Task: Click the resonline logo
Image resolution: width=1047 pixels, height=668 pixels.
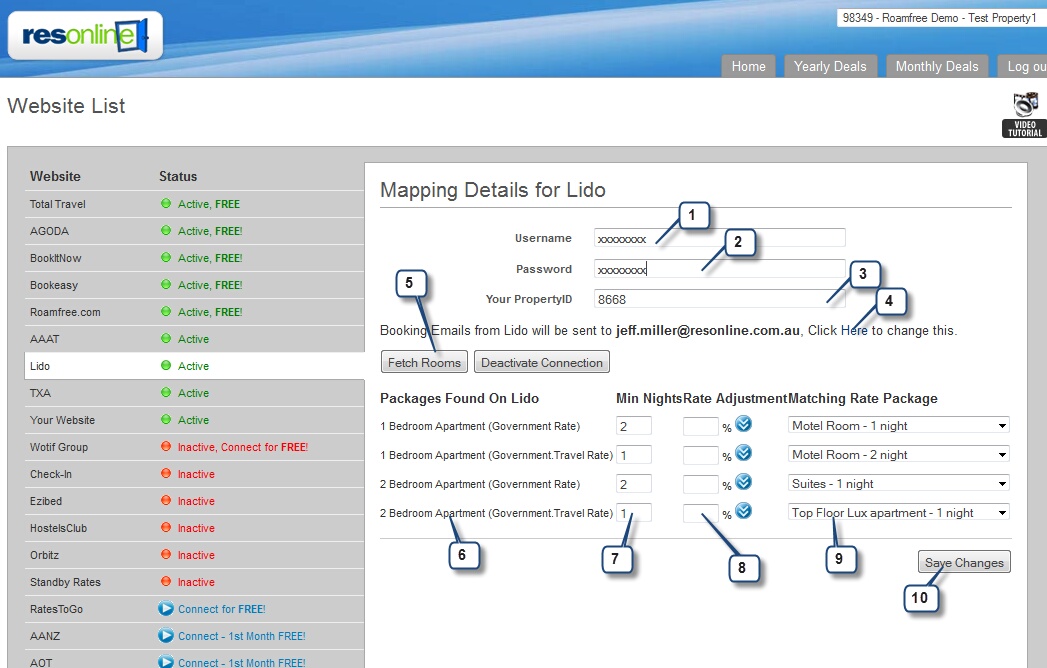Action: pos(85,35)
